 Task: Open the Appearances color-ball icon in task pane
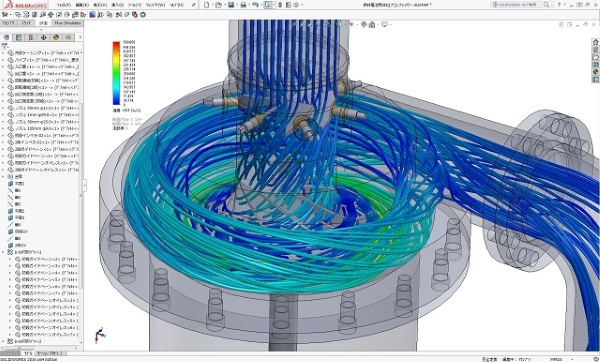click(x=595, y=72)
